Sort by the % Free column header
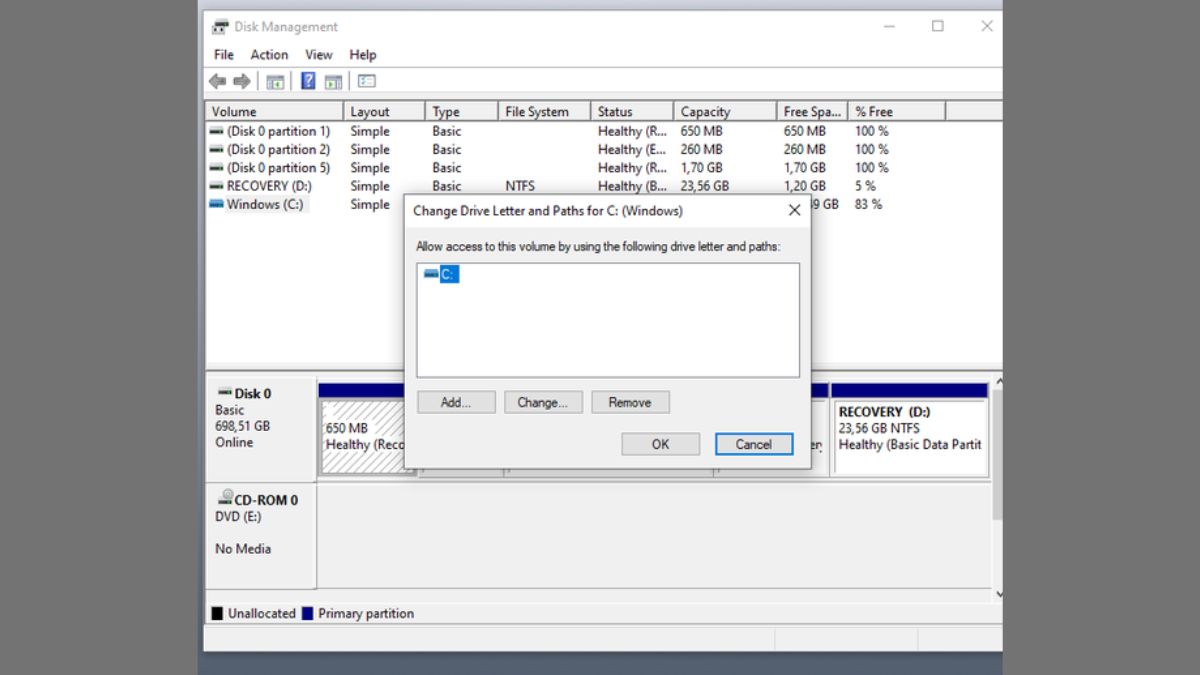 click(x=896, y=111)
